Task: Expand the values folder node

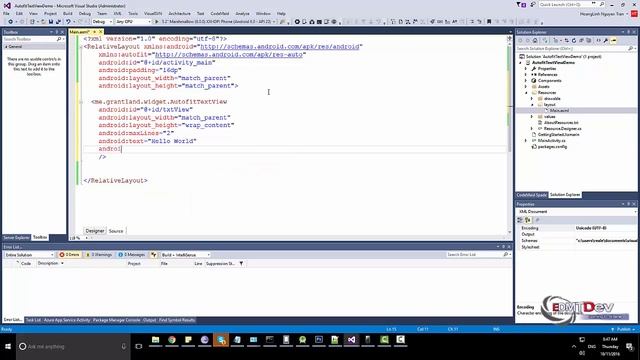Action: [x=532, y=117]
